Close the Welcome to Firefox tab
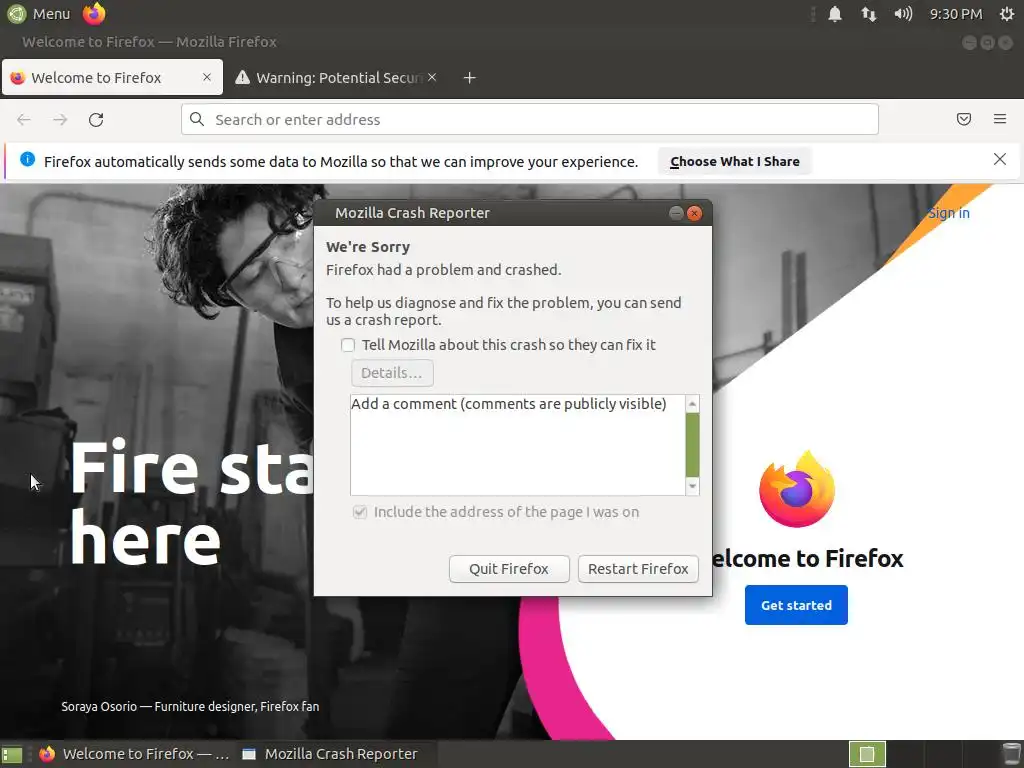The width and height of the screenshot is (1024, 768). coord(207,77)
